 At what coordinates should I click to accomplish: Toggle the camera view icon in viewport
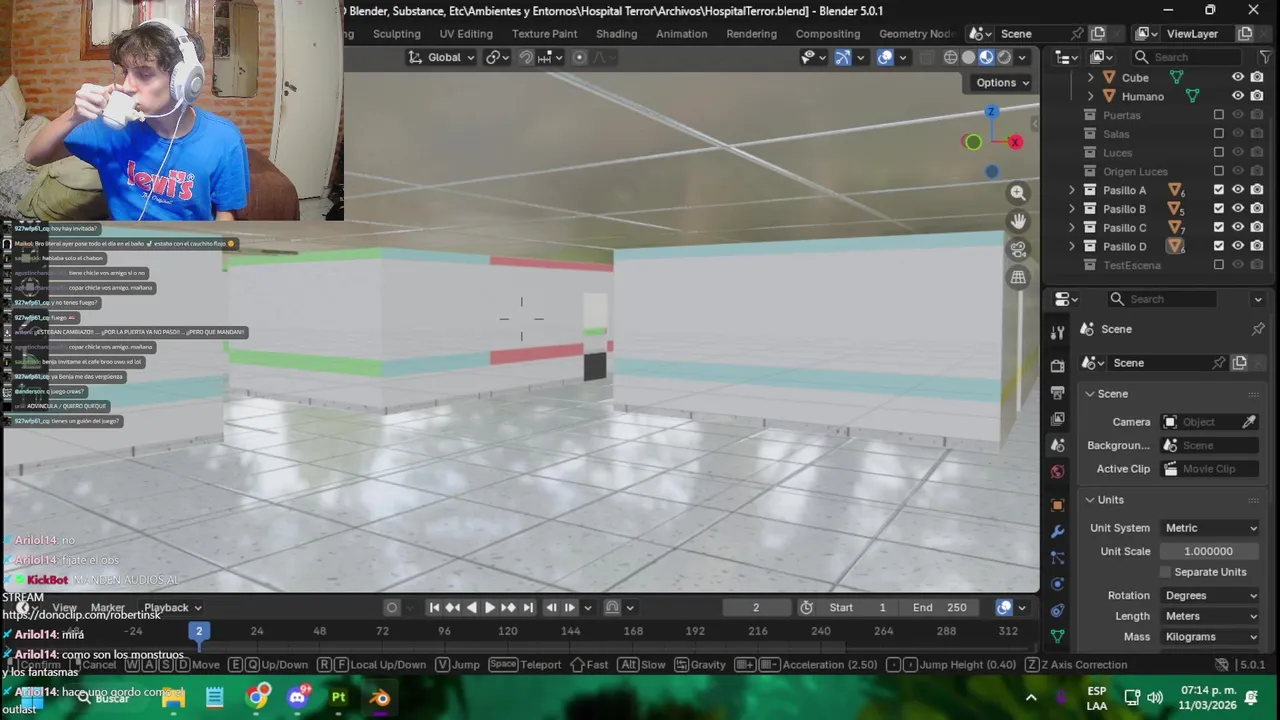click(x=1018, y=249)
